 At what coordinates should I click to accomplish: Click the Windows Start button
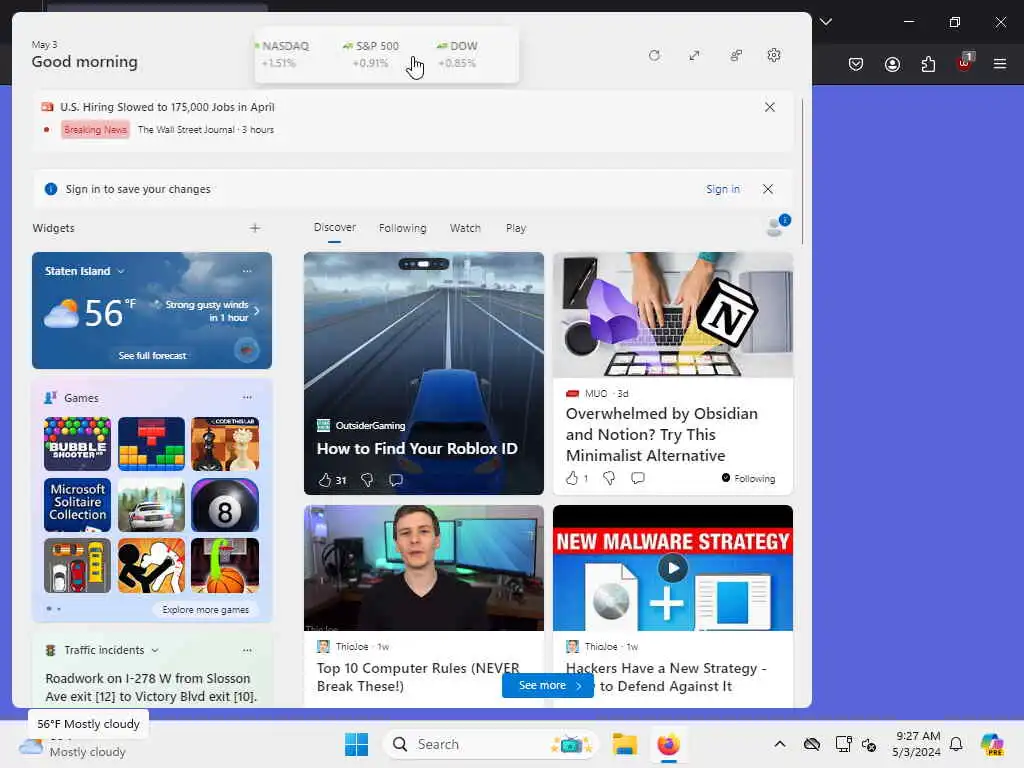(x=357, y=744)
